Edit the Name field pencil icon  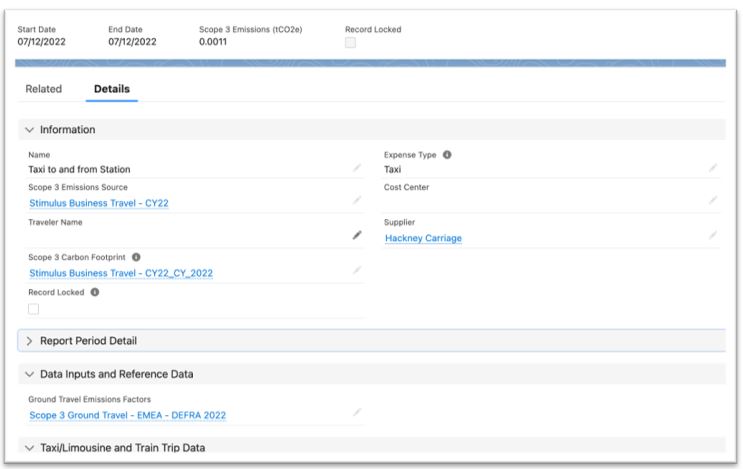357,168
